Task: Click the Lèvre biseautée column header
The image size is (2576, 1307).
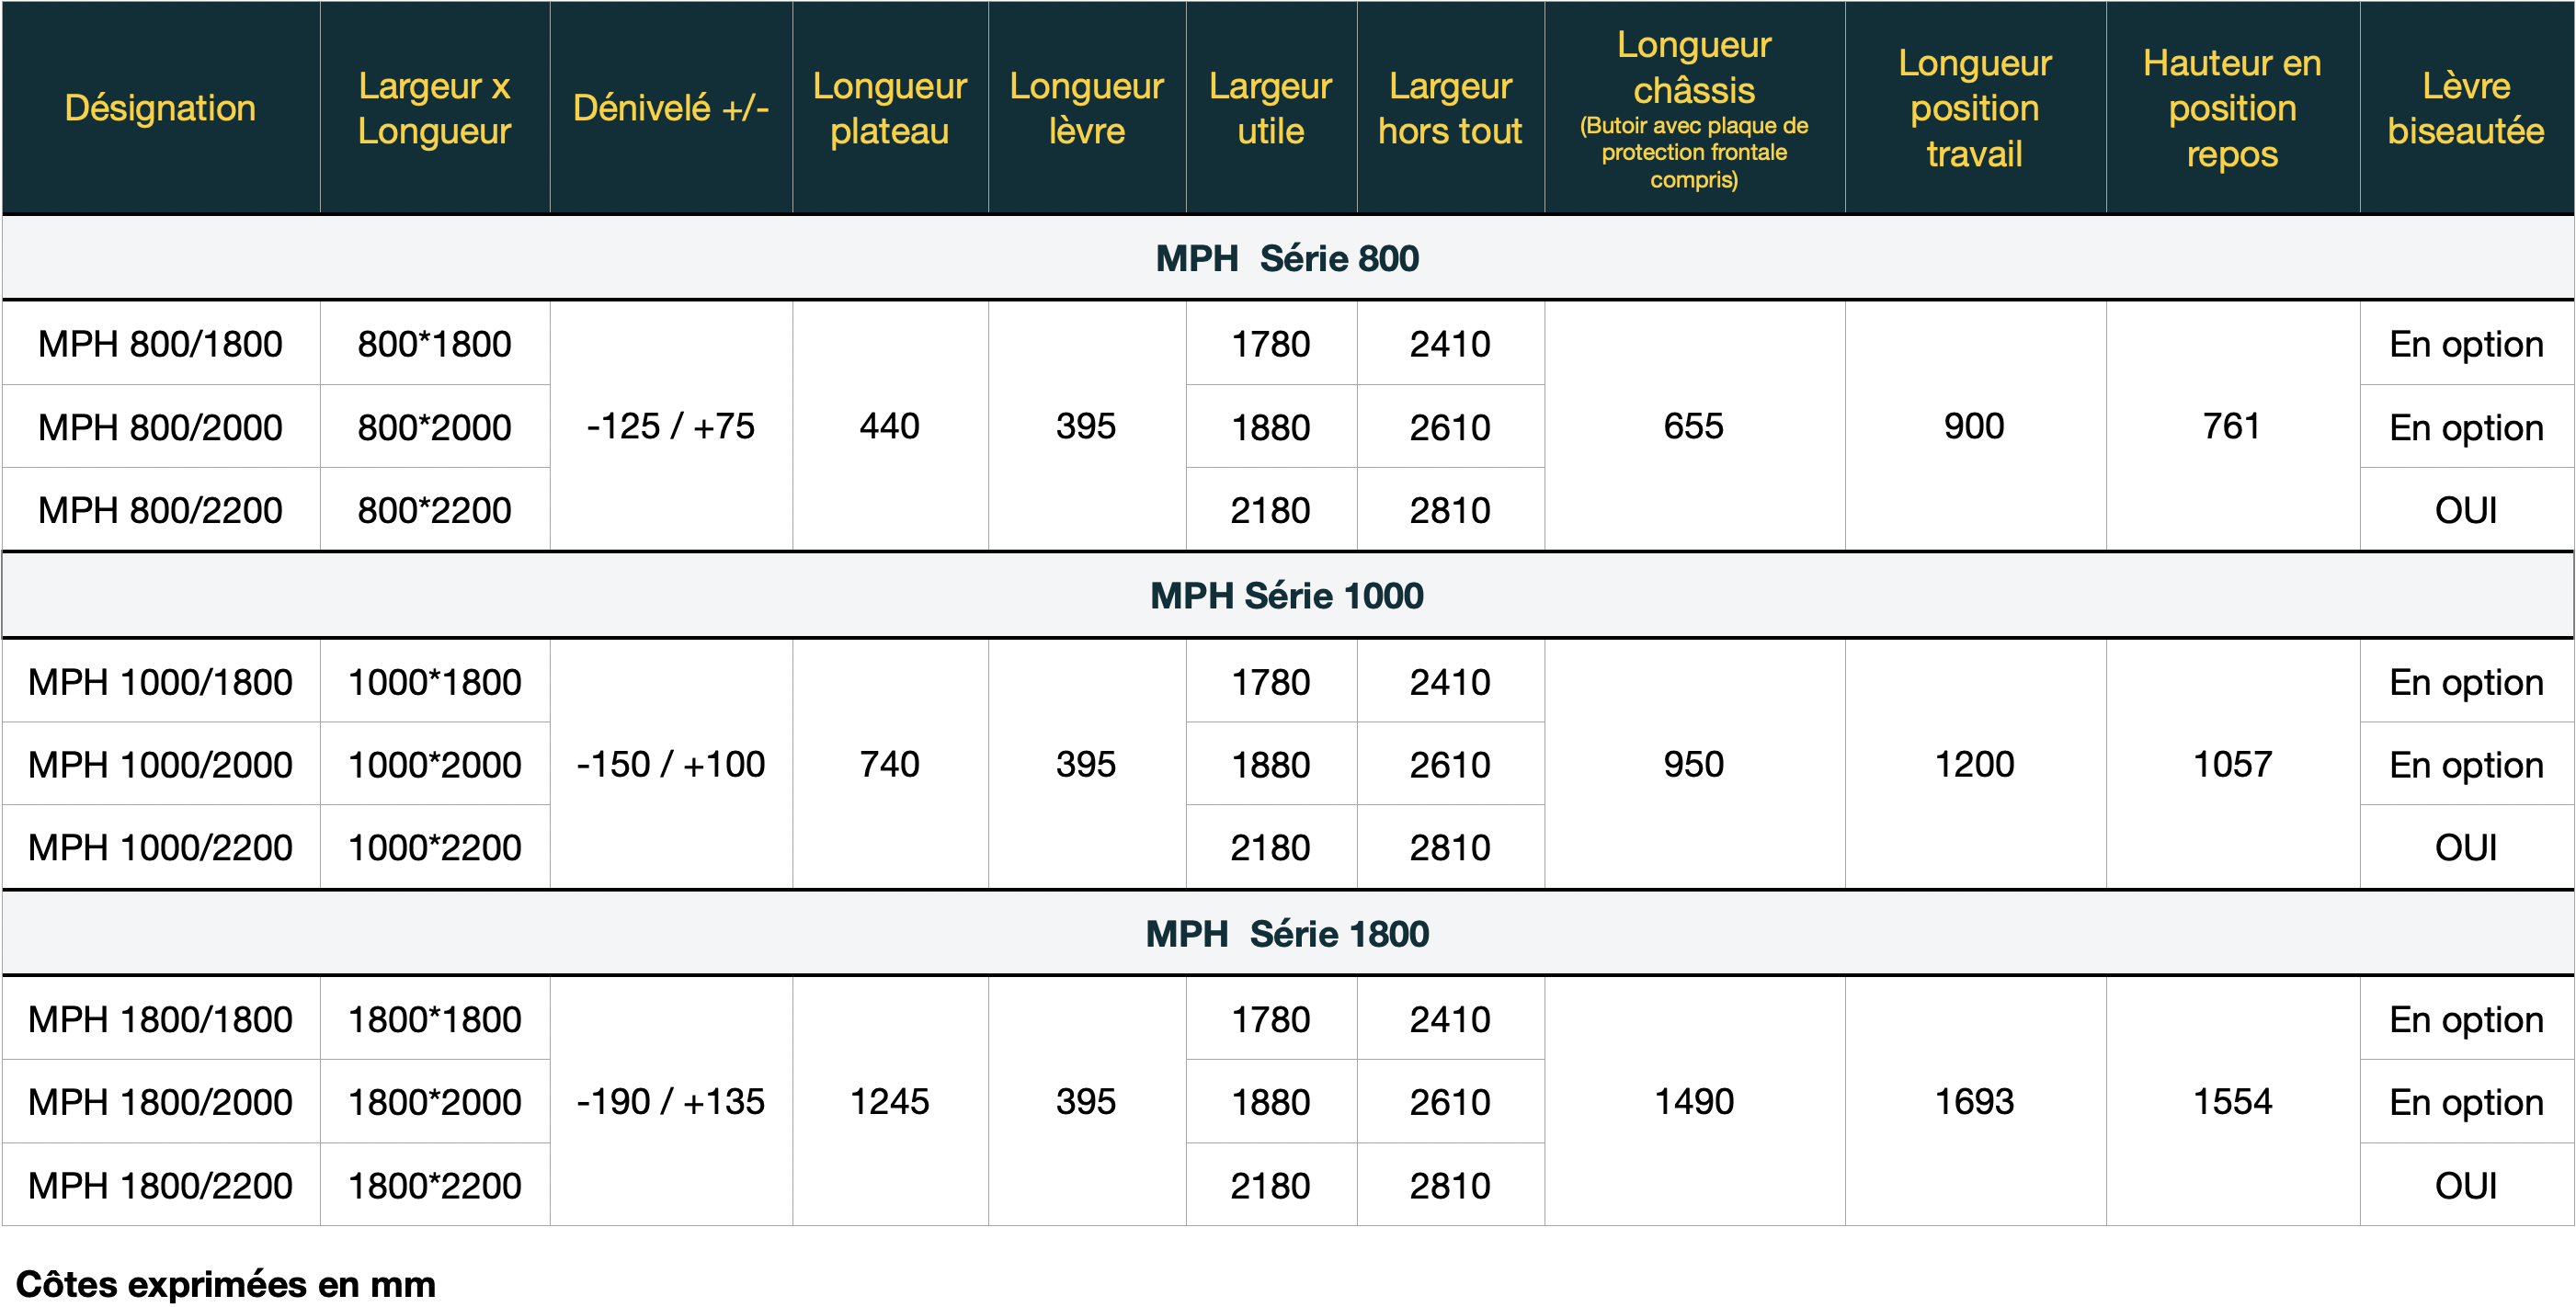Action: coord(2466,108)
